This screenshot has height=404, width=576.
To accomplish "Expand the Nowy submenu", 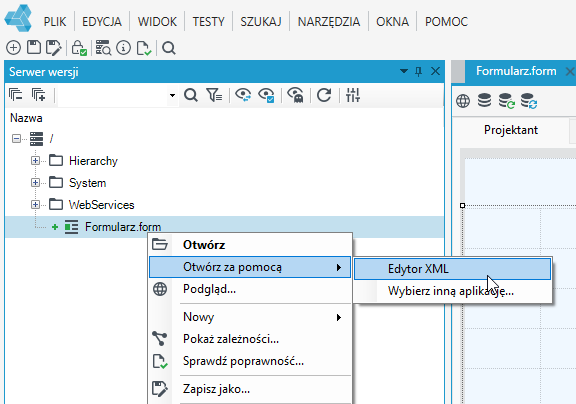I will click(x=250, y=317).
